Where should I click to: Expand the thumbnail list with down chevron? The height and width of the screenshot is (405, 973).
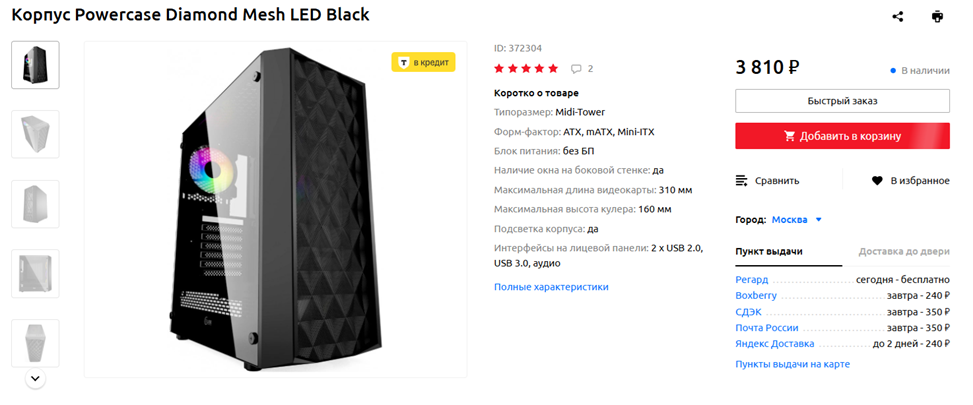pyautogui.click(x=35, y=379)
